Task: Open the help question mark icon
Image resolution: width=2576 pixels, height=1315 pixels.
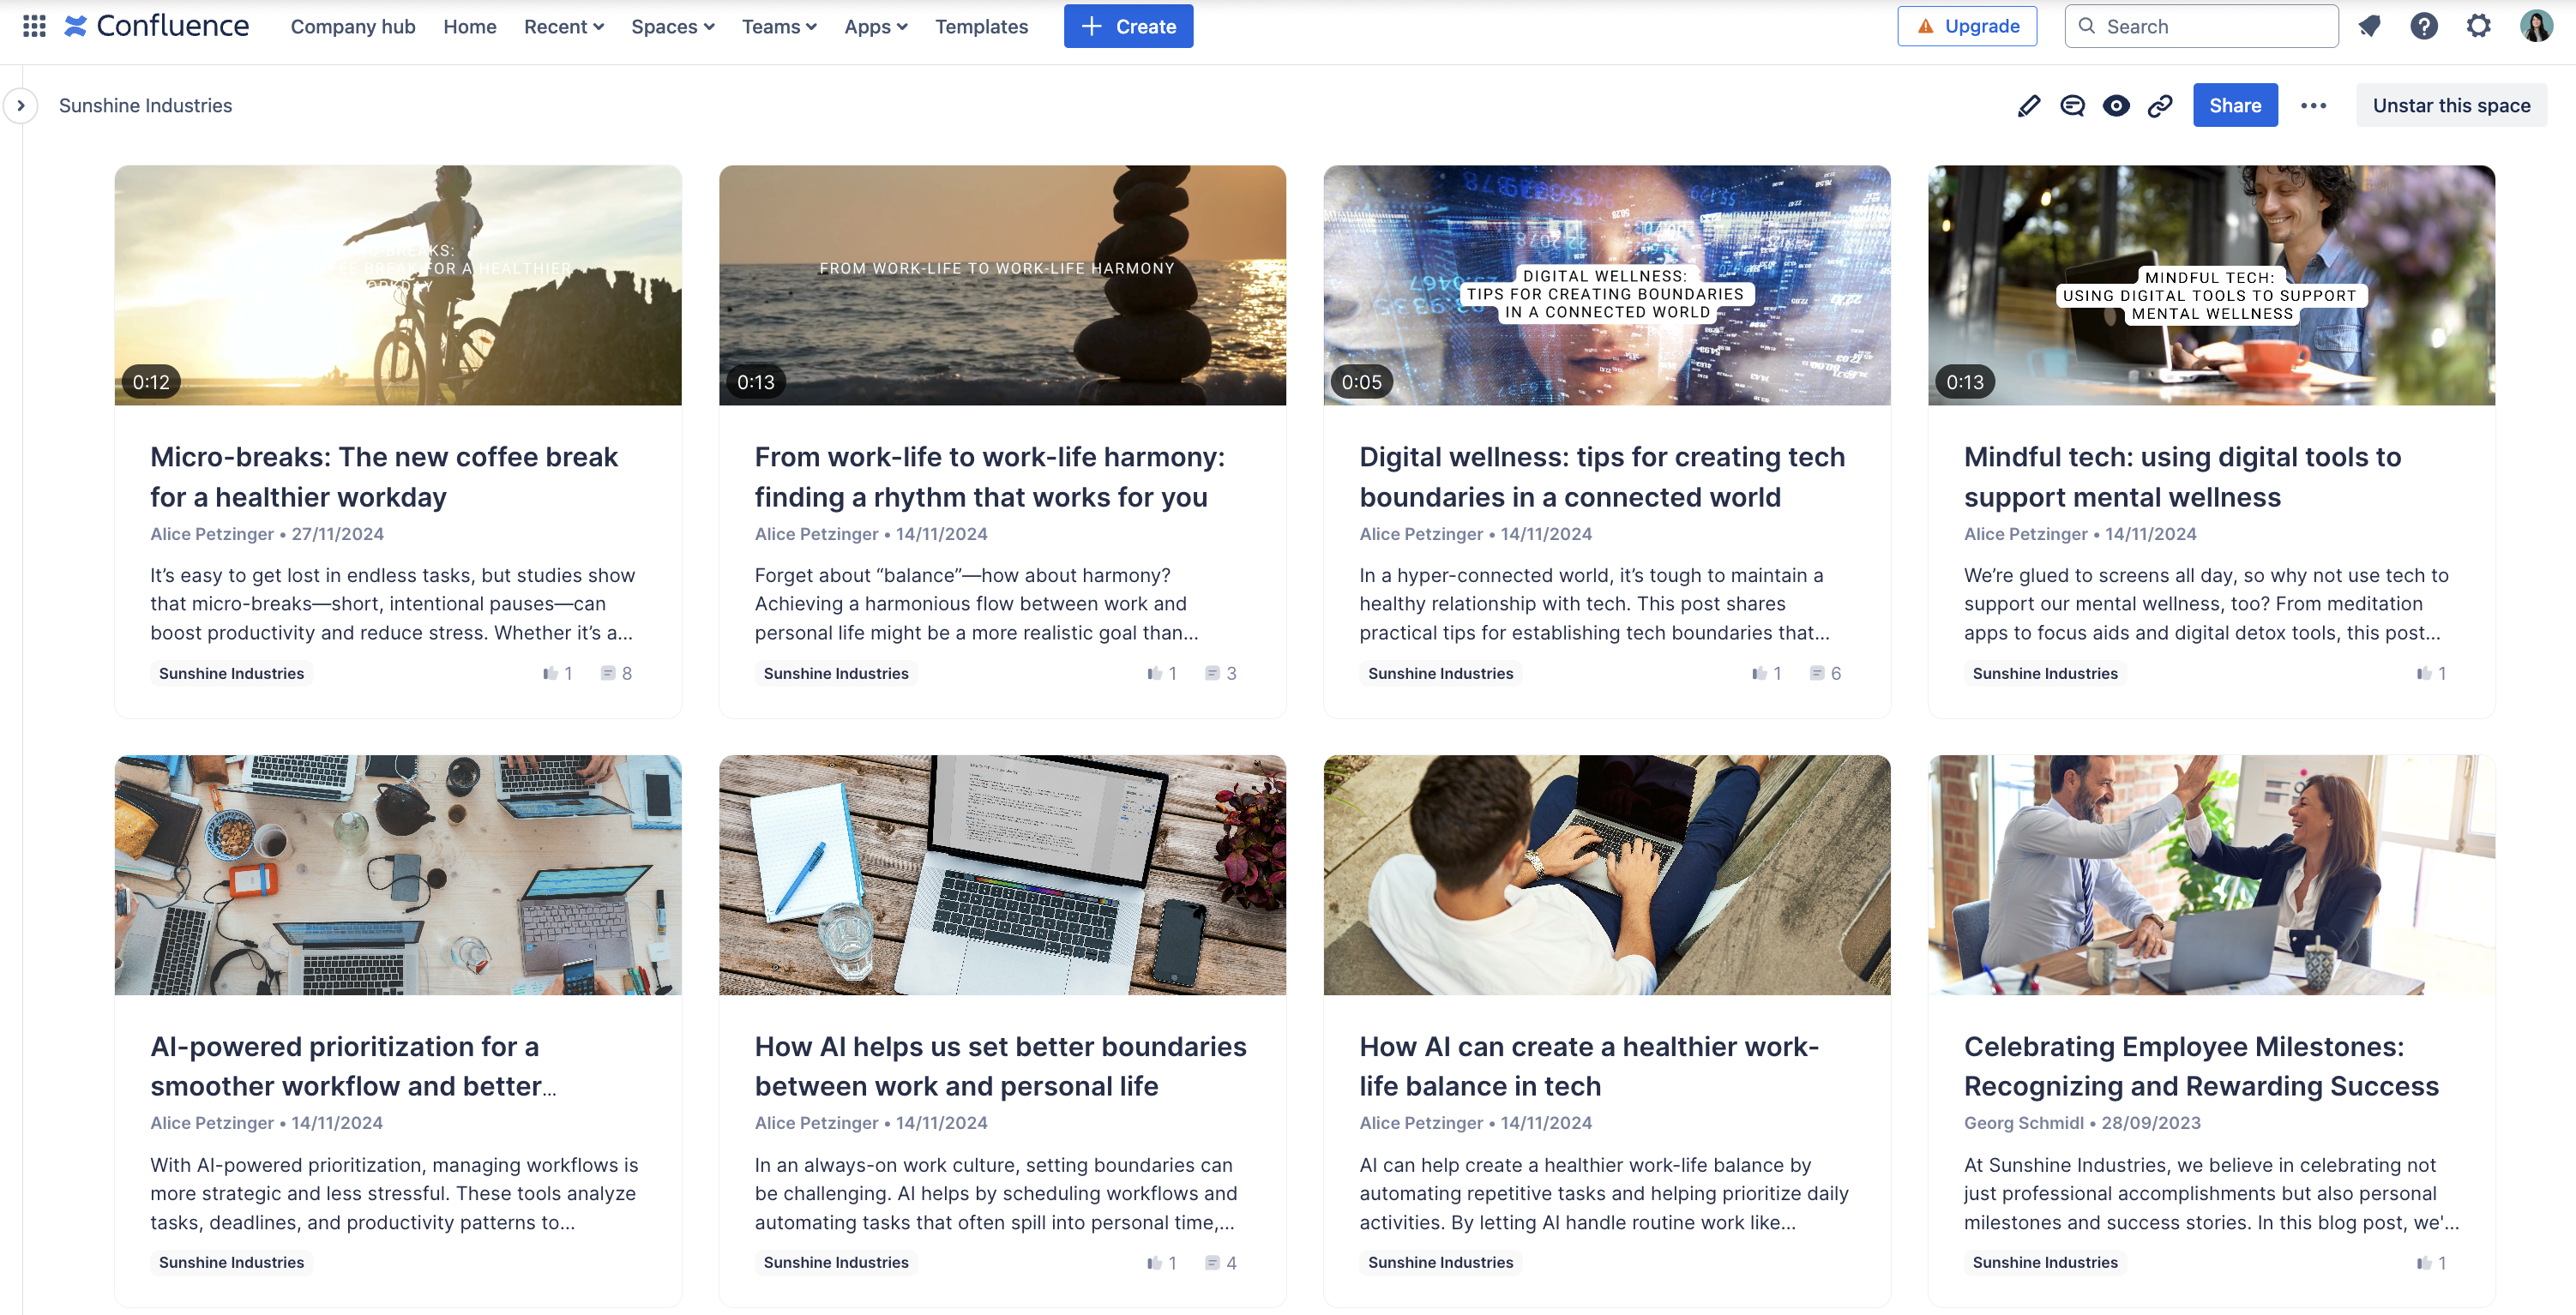Action: 2423,26
